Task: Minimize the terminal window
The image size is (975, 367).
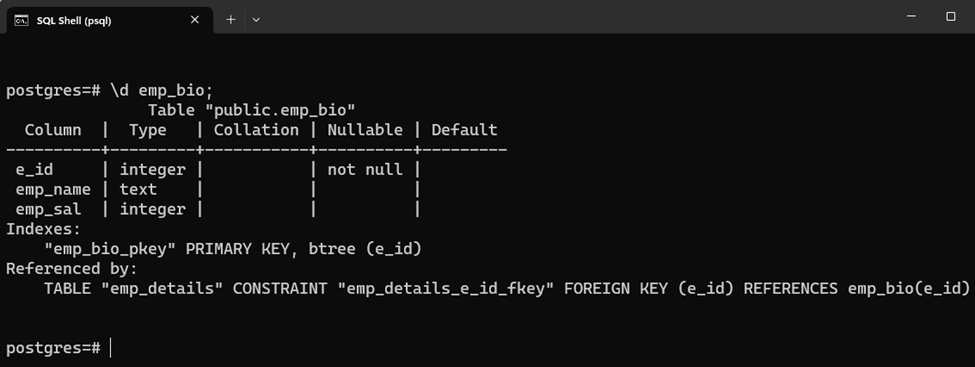Action: 912,17
